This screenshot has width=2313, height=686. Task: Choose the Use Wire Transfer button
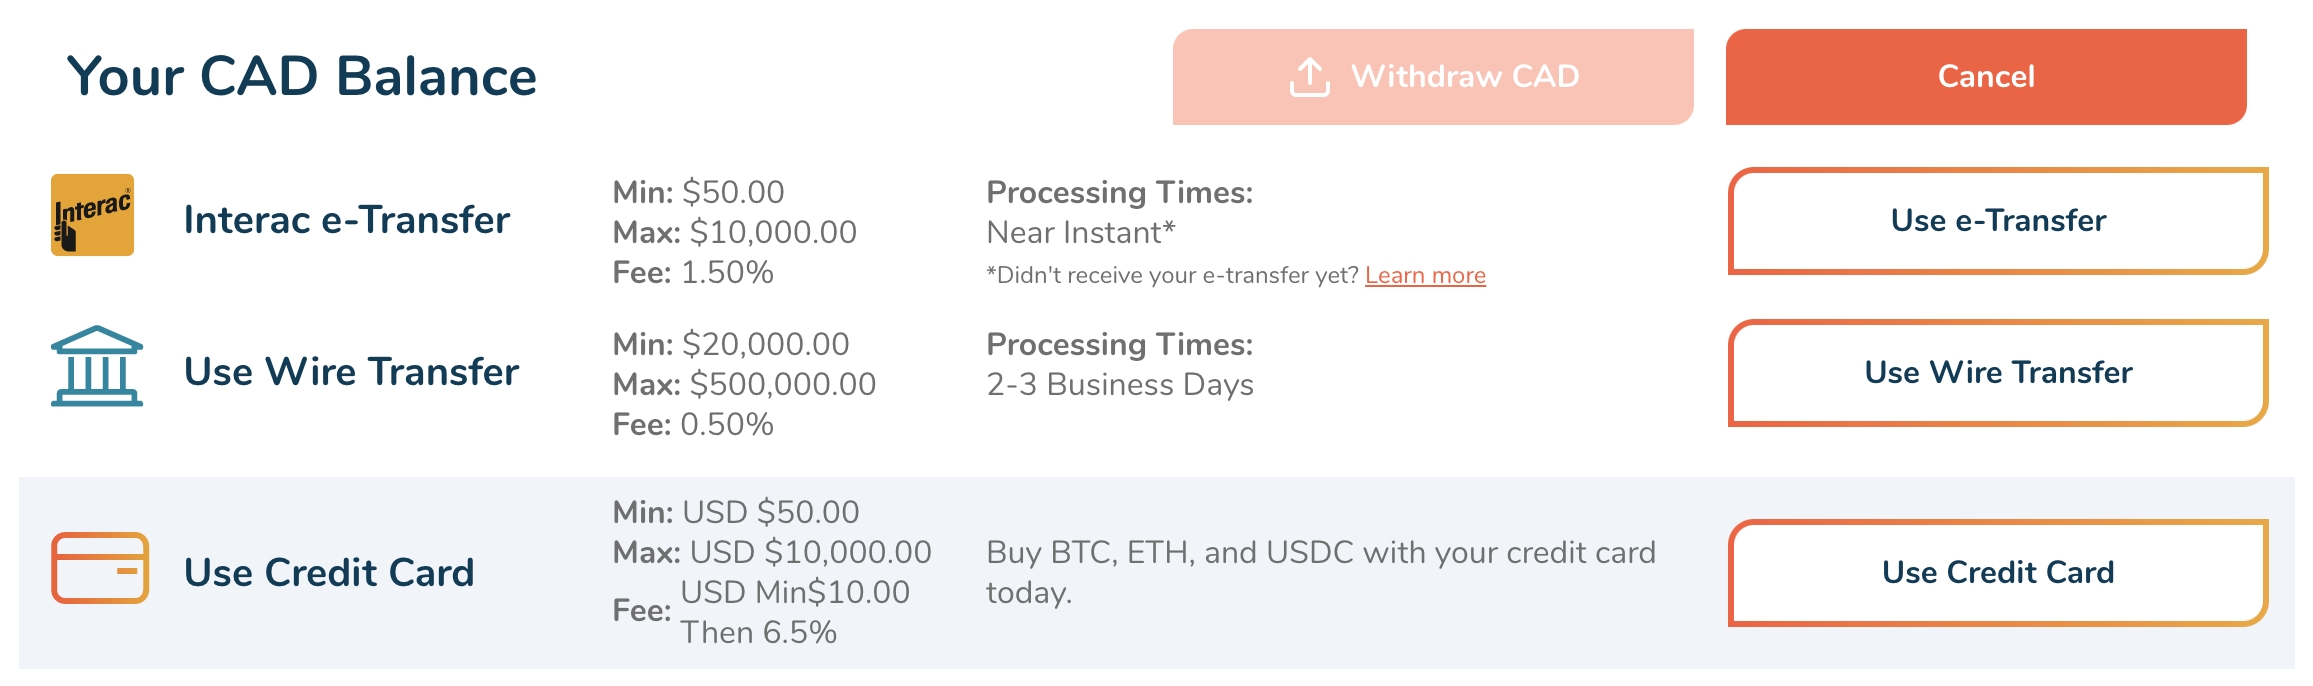[1998, 373]
